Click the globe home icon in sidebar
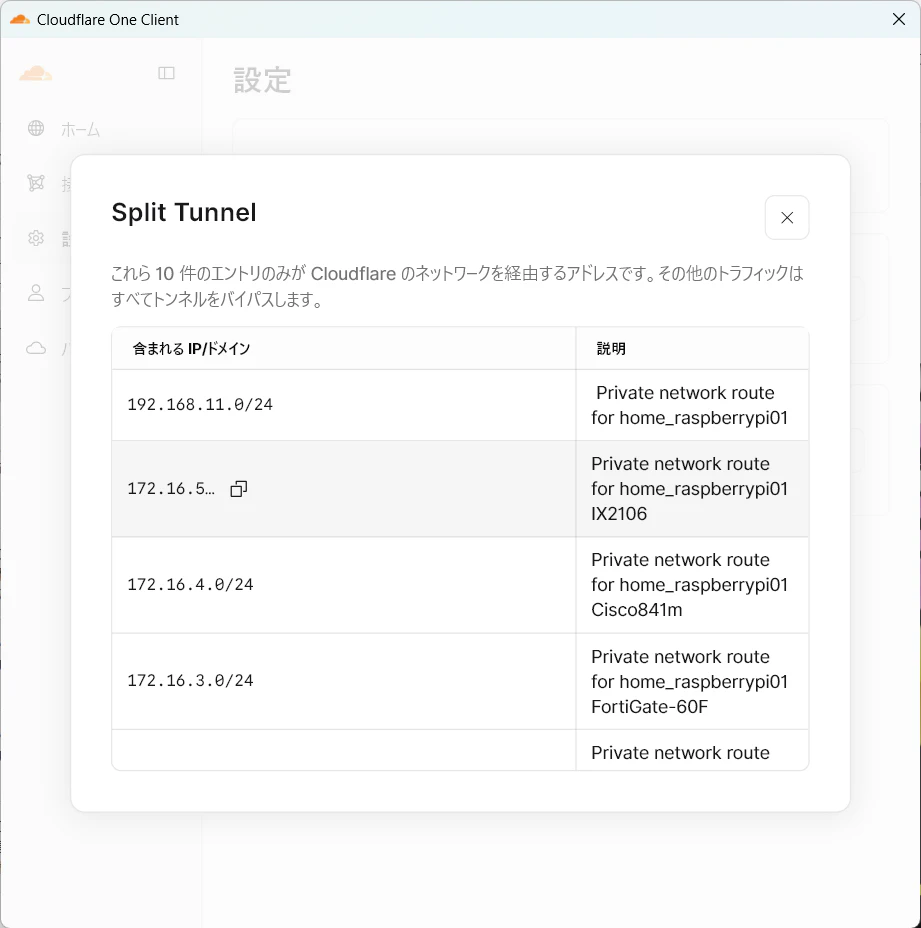Image resolution: width=921 pixels, height=928 pixels. 36,128
